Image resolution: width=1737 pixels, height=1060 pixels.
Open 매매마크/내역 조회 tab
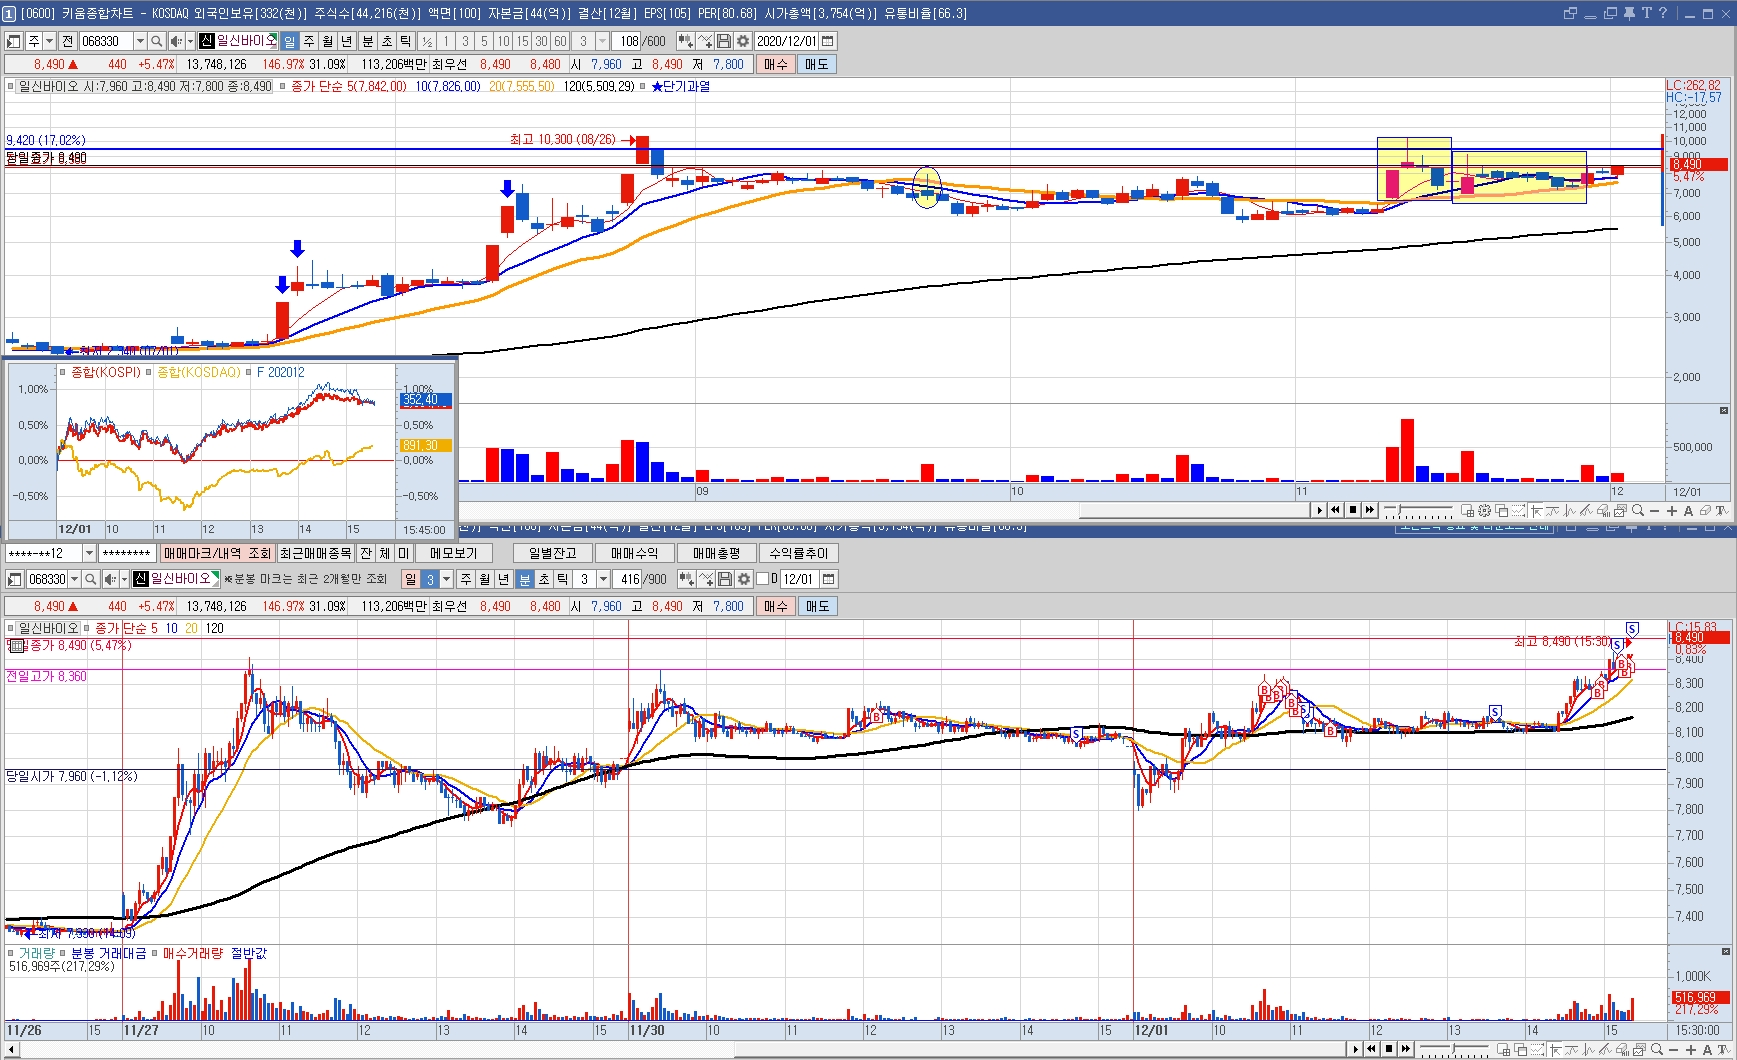pyautogui.click(x=217, y=553)
